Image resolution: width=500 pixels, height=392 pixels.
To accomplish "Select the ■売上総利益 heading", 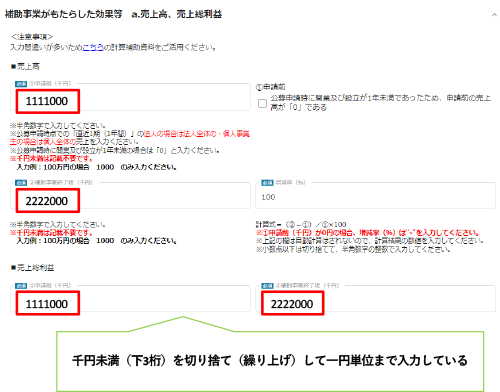I will click(32, 268).
